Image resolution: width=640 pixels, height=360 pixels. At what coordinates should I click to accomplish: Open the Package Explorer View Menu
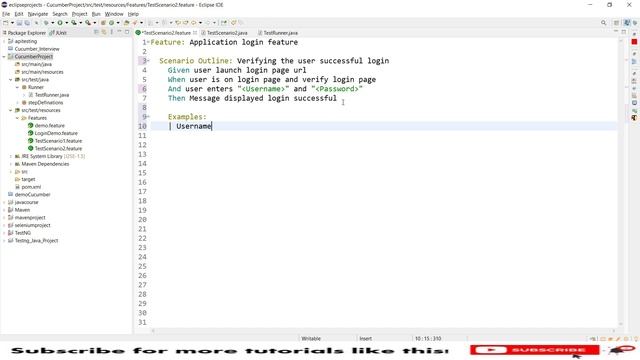[x=111, y=32]
